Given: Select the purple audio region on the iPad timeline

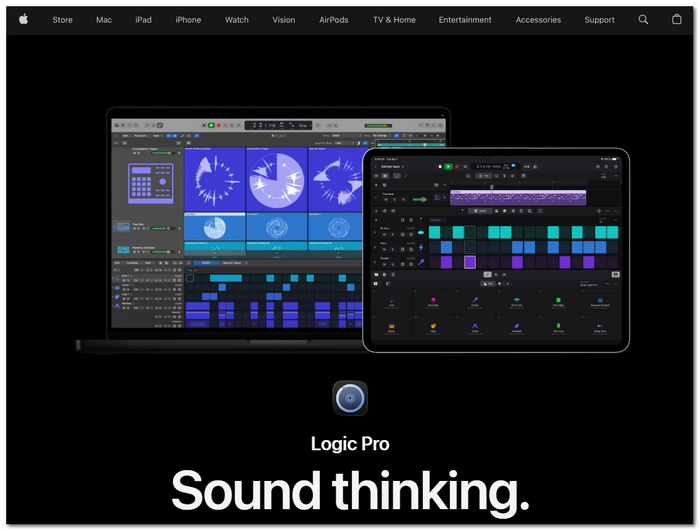Looking at the screenshot, I should [518, 197].
